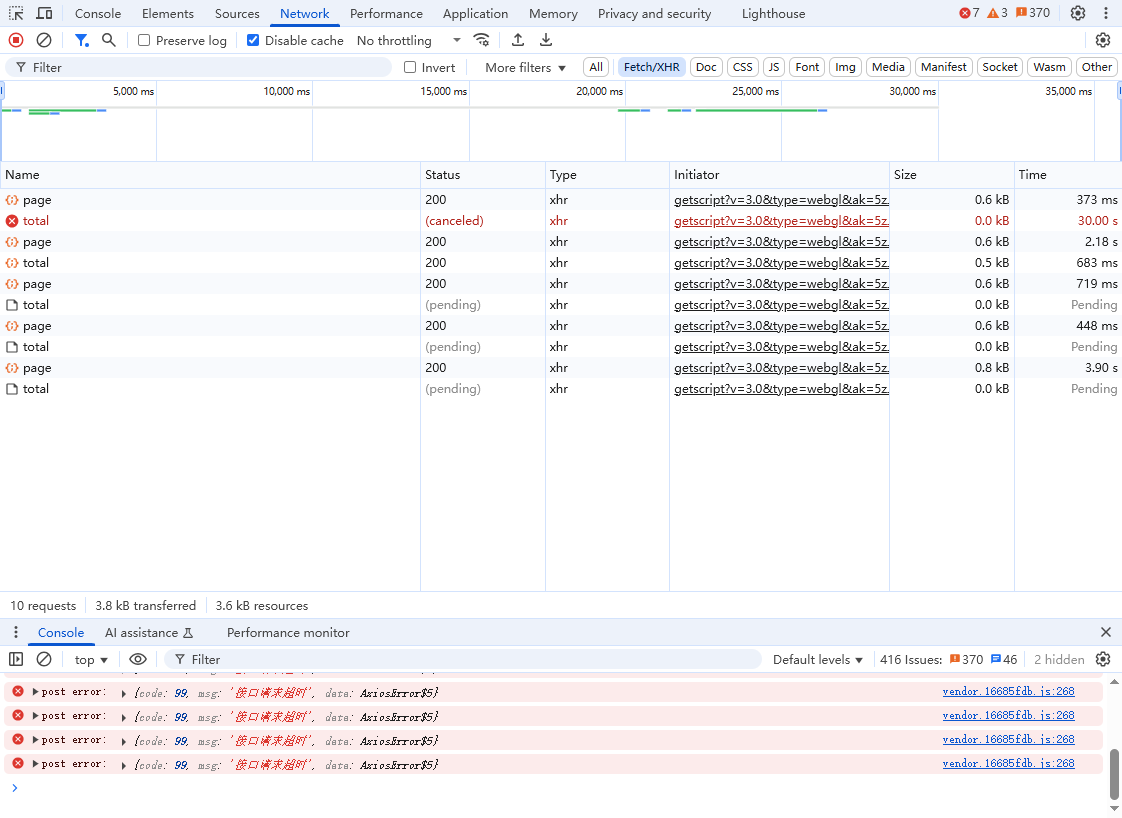
Task: Enable the Preserve log checkbox
Action: 144,41
